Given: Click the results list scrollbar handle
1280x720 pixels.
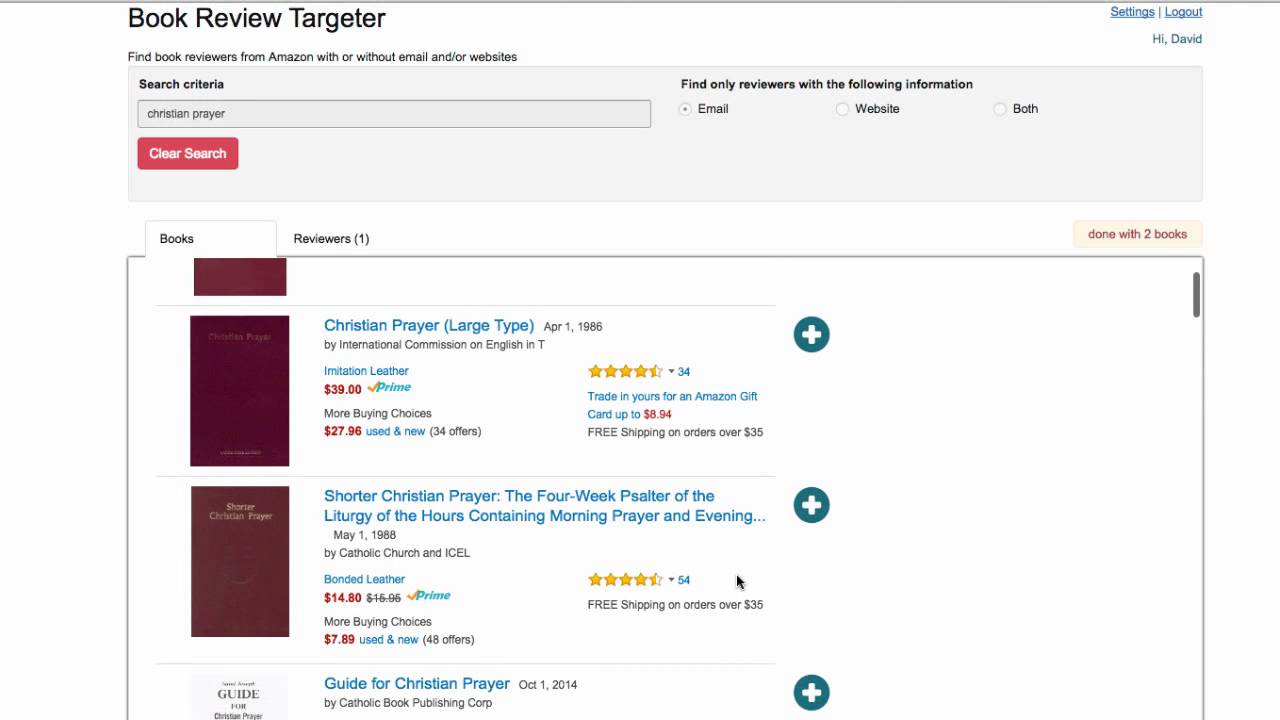Looking at the screenshot, I should (x=1196, y=295).
